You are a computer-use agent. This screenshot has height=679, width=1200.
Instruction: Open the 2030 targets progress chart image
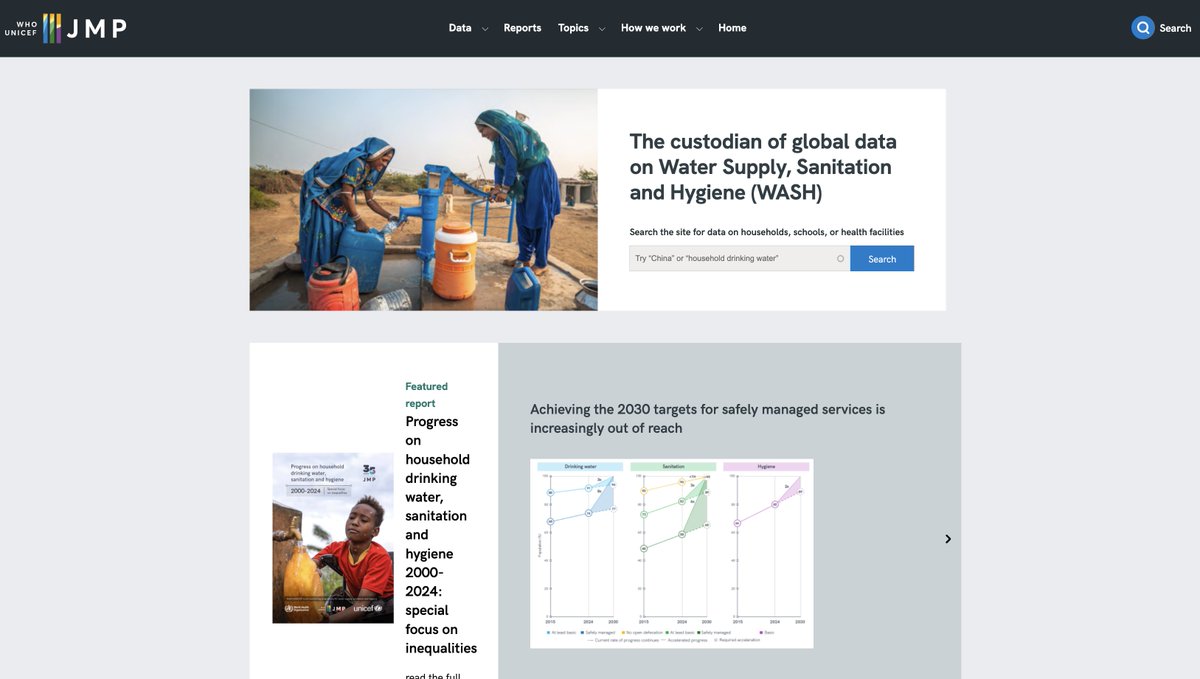[x=671, y=553]
